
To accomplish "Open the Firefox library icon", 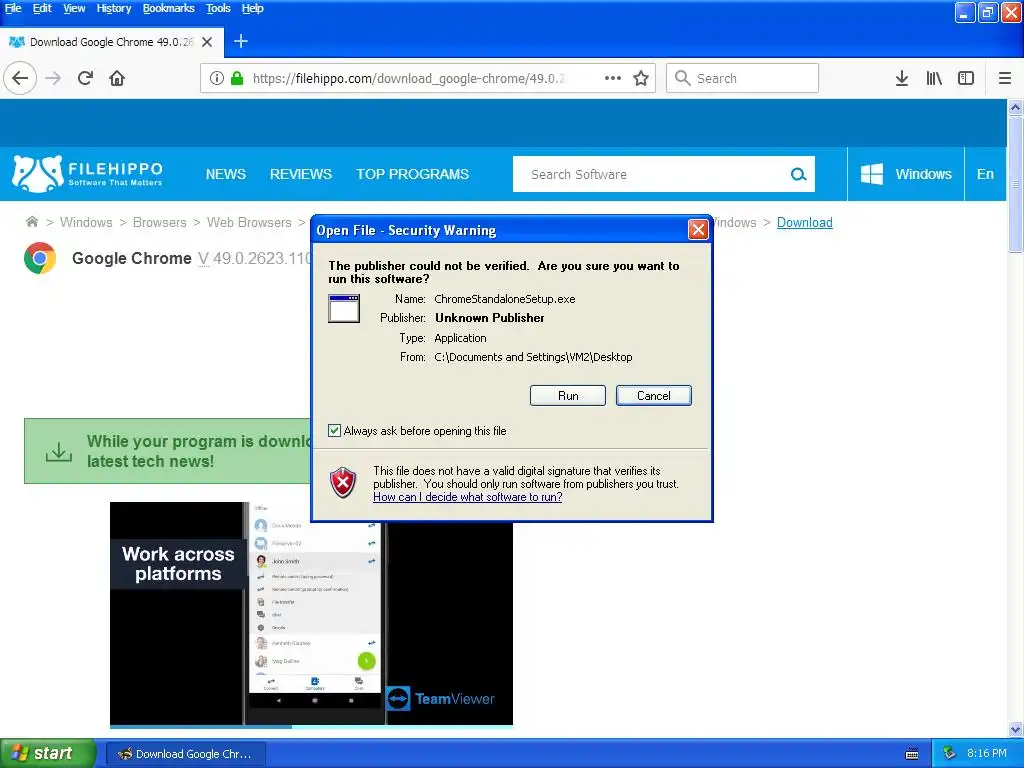I will tap(934, 78).
